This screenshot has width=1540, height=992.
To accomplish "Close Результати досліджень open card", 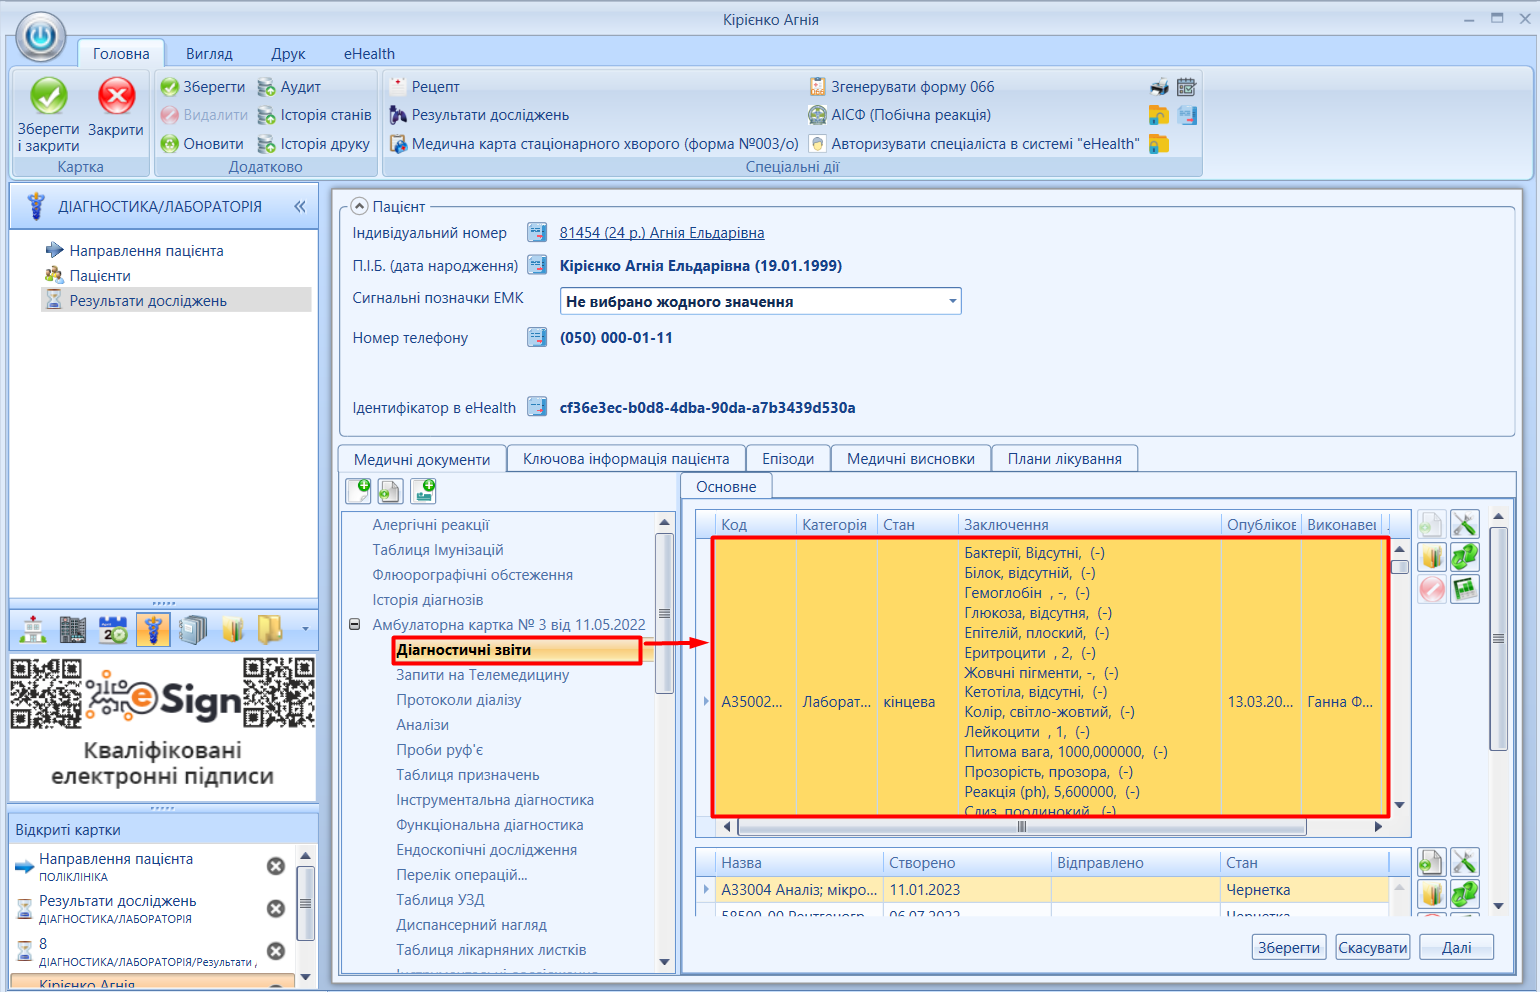I will pyautogui.click(x=276, y=908).
